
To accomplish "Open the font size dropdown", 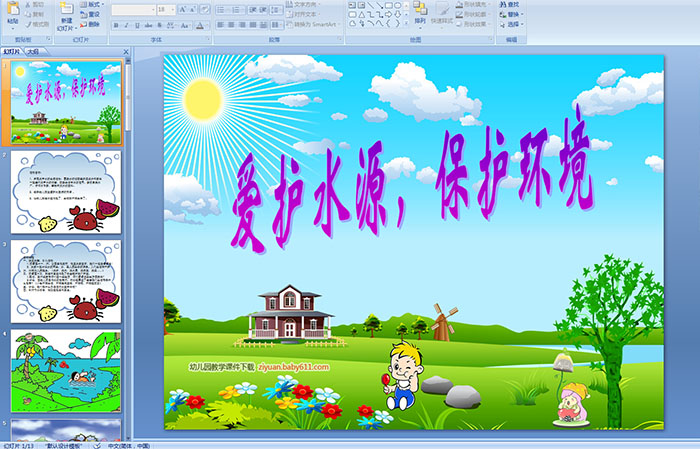I will (x=174, y=9).
